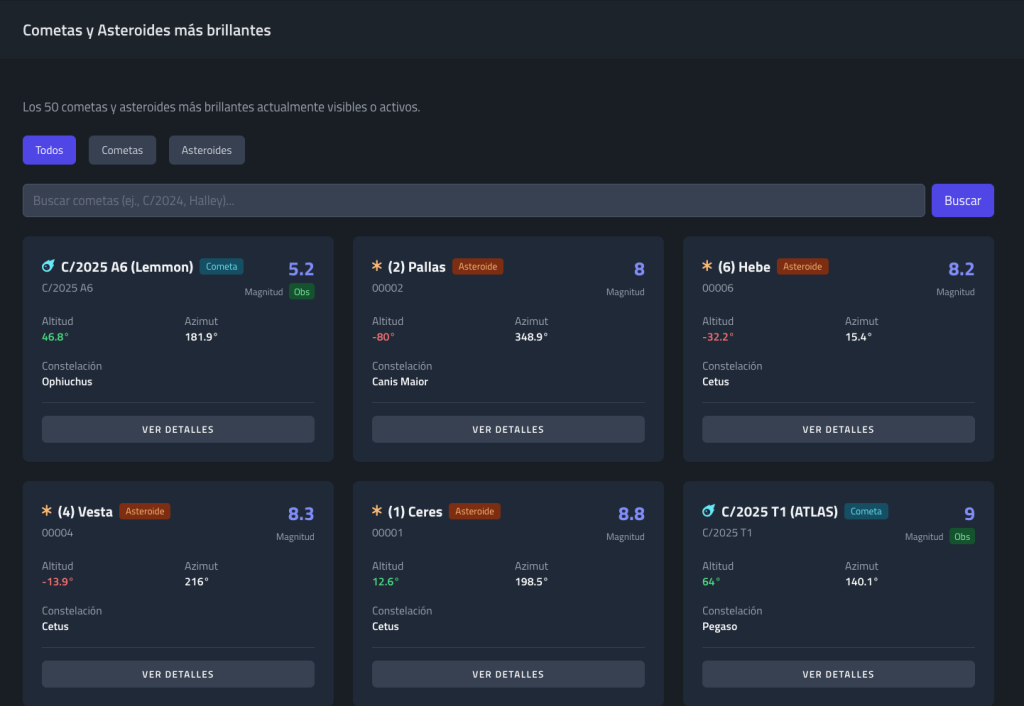The height and width of the screenshot is (706, 1024).
Task: Select the Todos filter tab
Action: 49,150
